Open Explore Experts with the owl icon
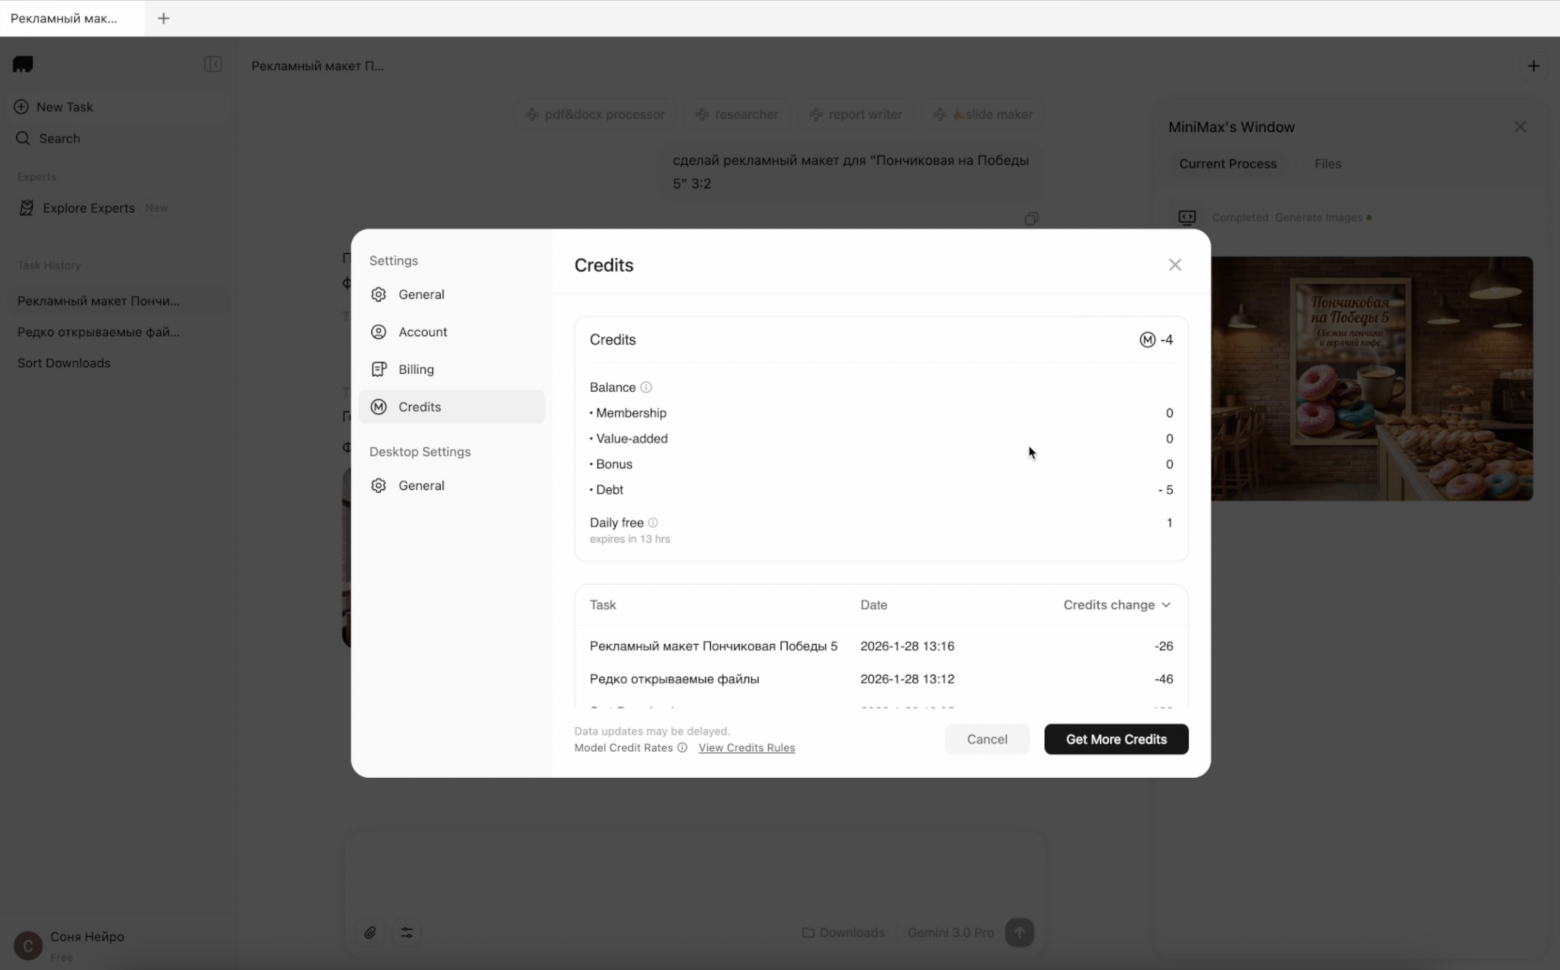 coord(89,208)
